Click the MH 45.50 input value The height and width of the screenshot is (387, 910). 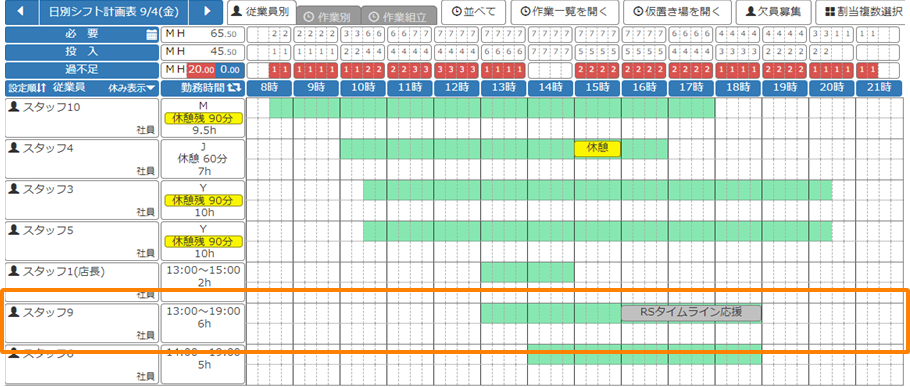pyautogui.click(x=202, y=52)
